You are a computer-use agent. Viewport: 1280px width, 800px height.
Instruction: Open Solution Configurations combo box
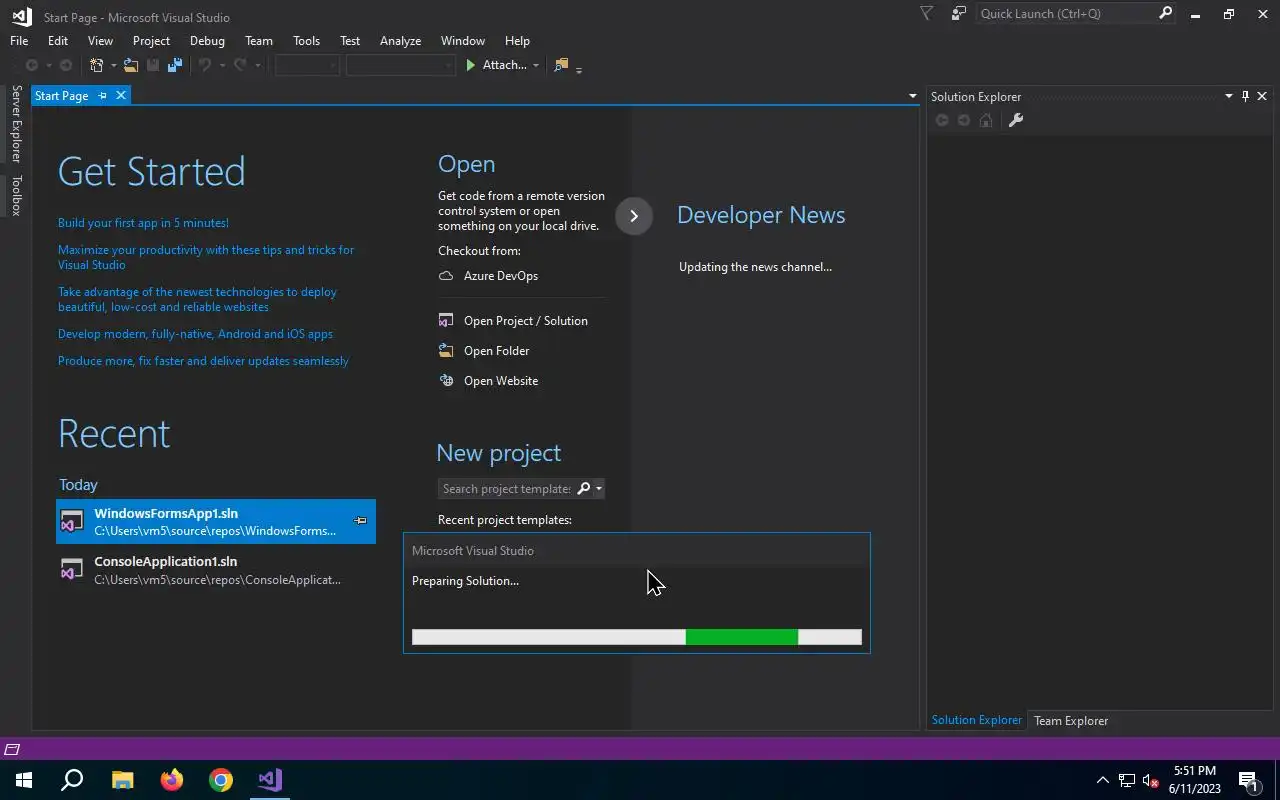coord(307,65)
